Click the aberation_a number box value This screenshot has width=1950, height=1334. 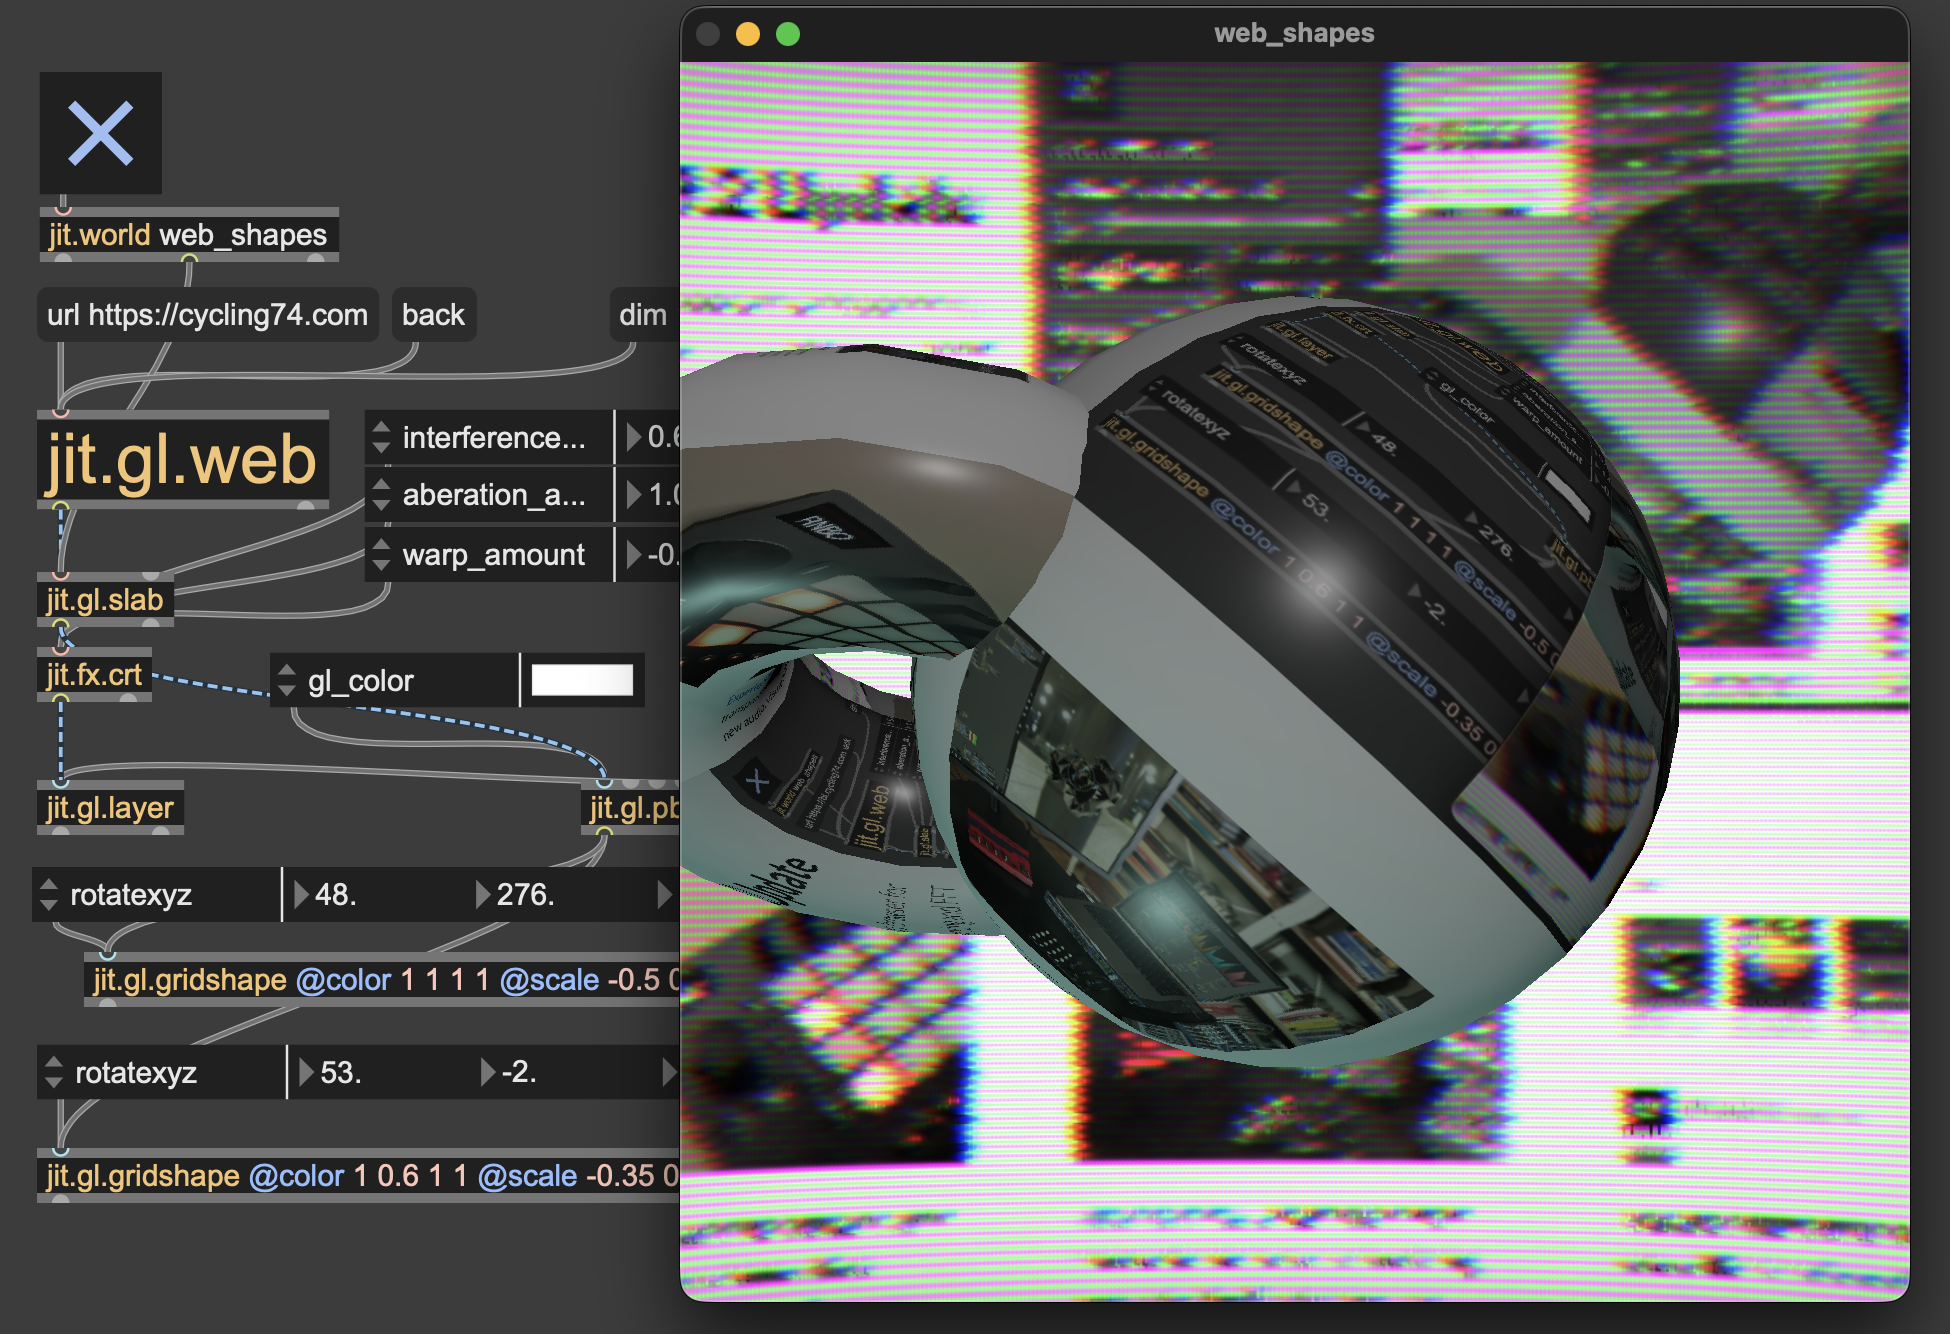click(x=653, y=494)
